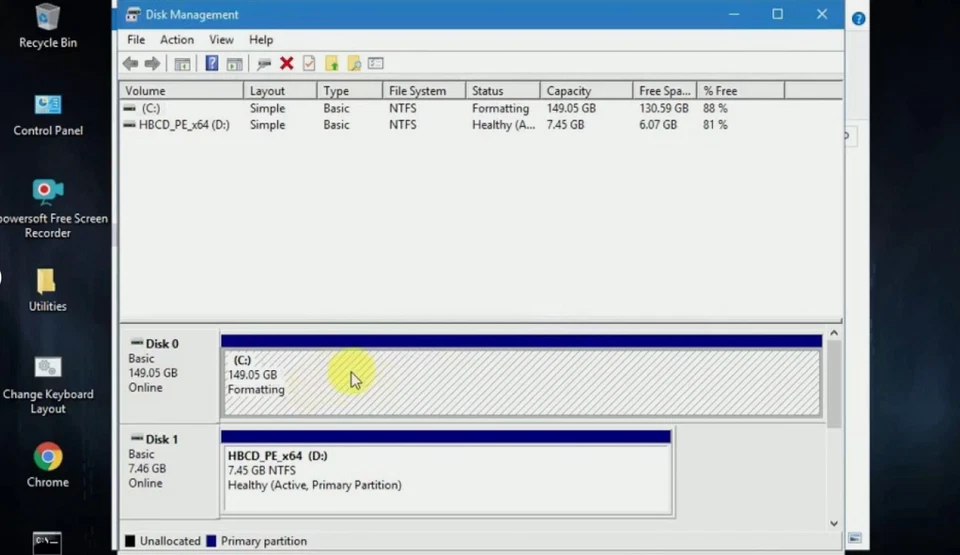Select the Disk 1 label panel

click(x=170, y=470)
